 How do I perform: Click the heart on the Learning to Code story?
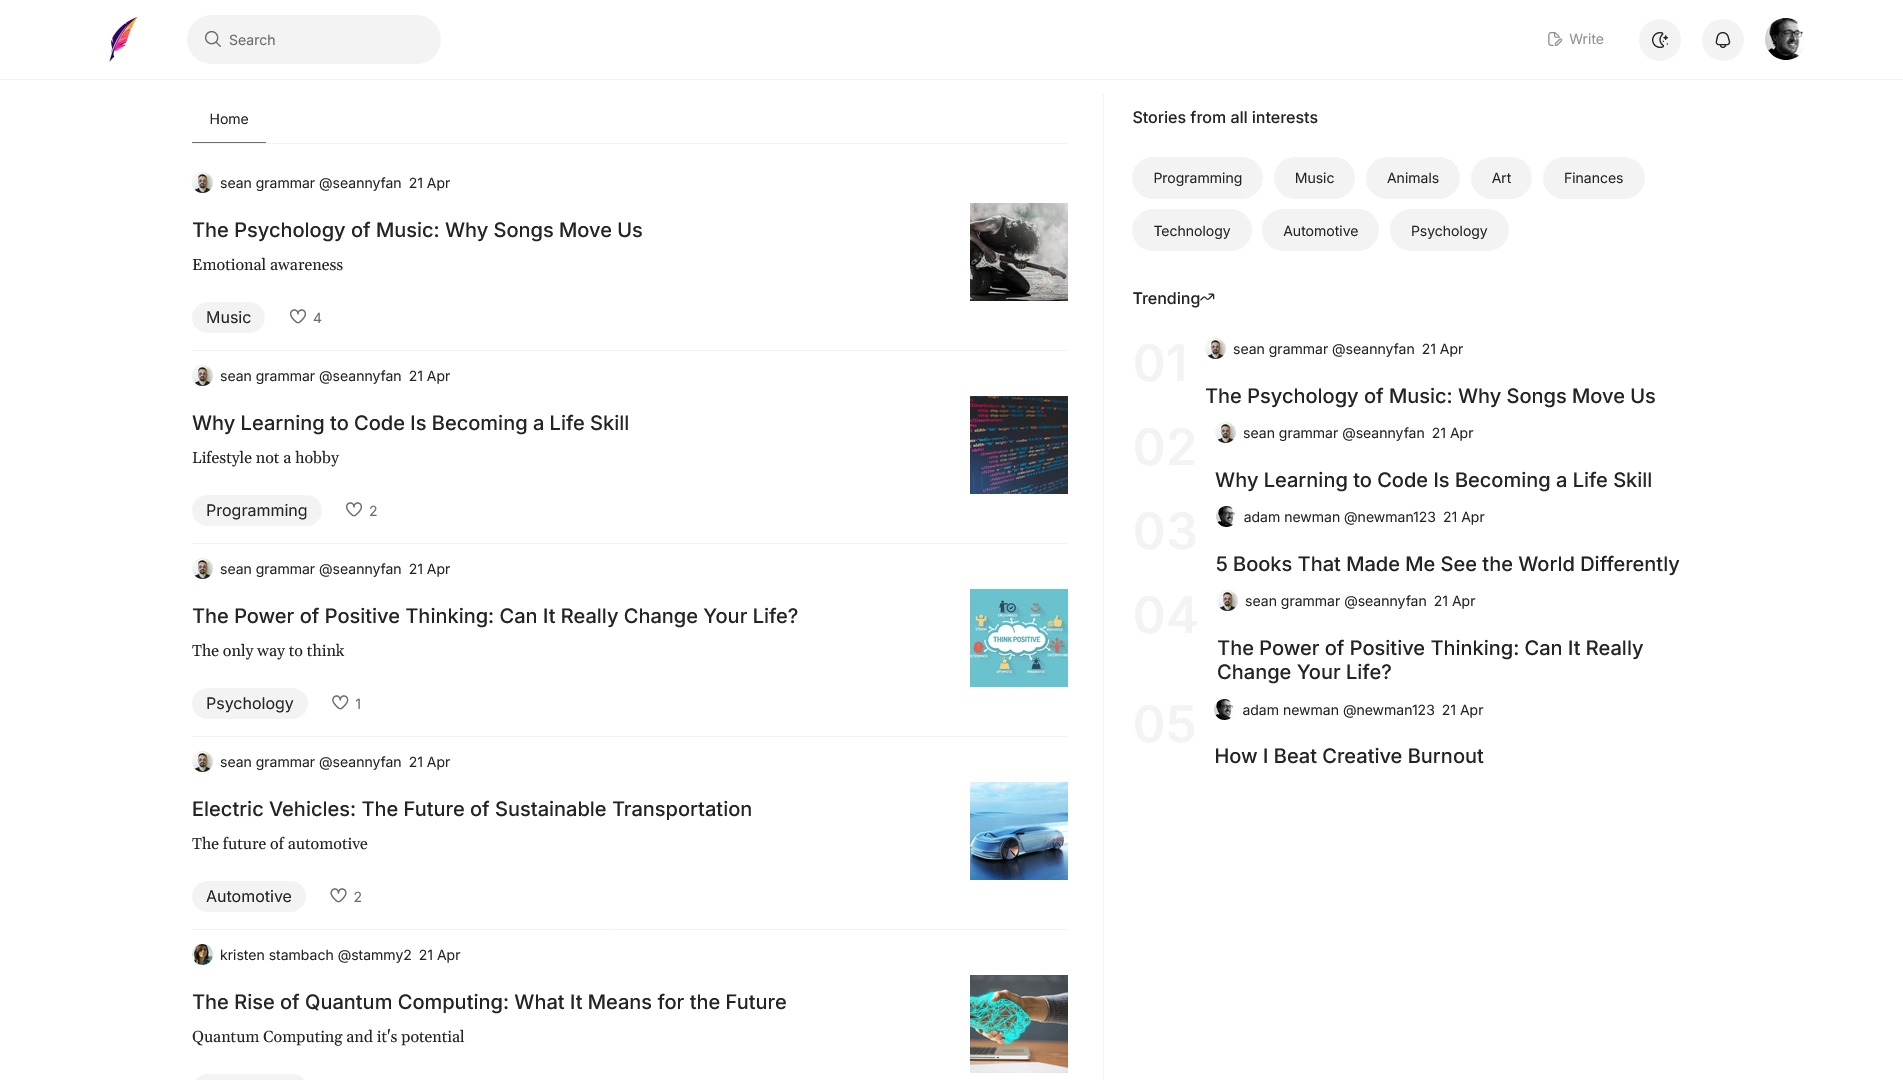click(354, 510)
